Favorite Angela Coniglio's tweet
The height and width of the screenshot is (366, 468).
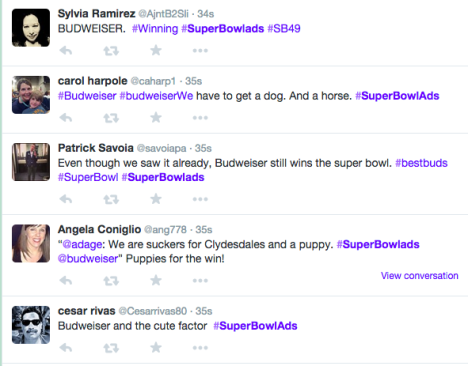click(x=156, y=280)
